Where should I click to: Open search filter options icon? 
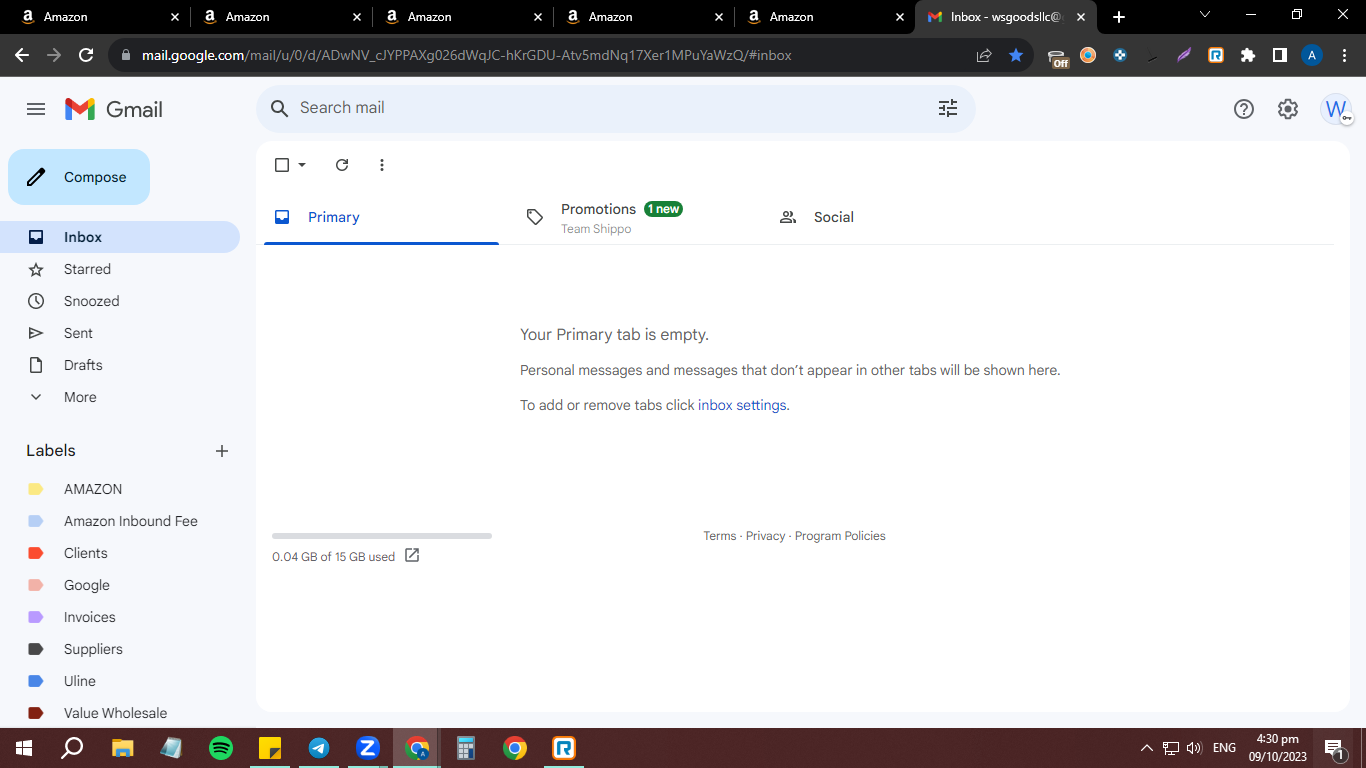tap(948, 108)
